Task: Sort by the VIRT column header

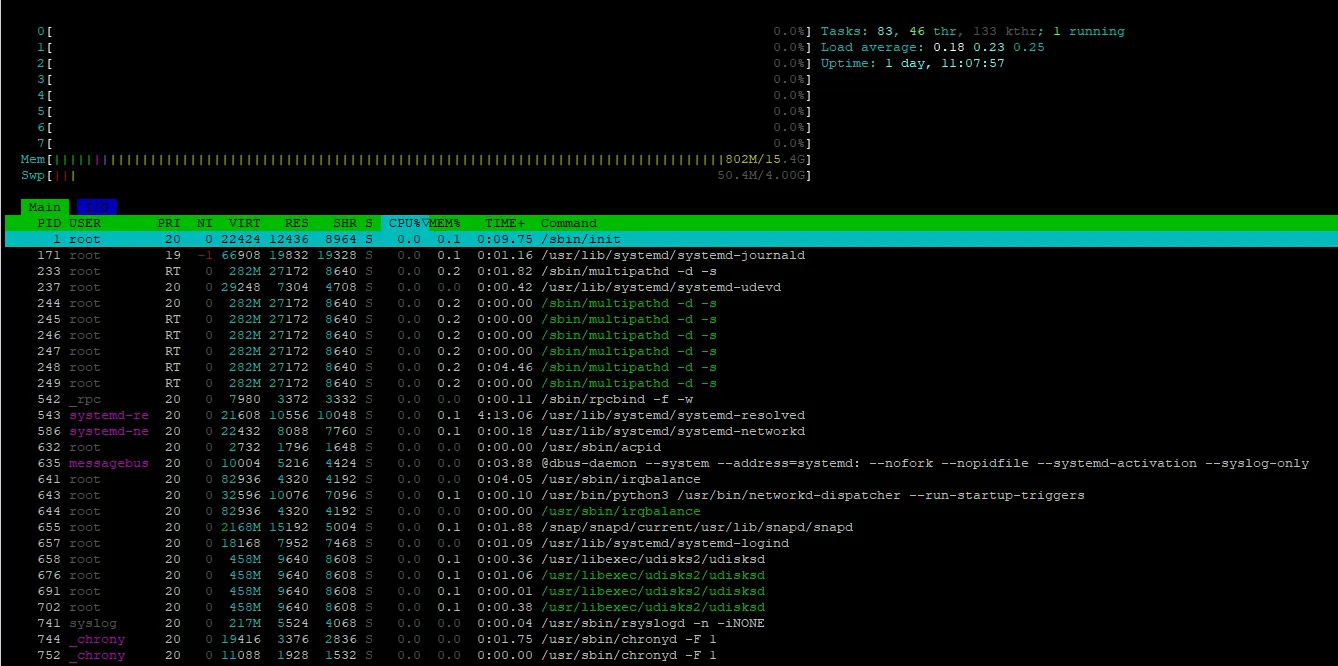Action: (245, 223)
